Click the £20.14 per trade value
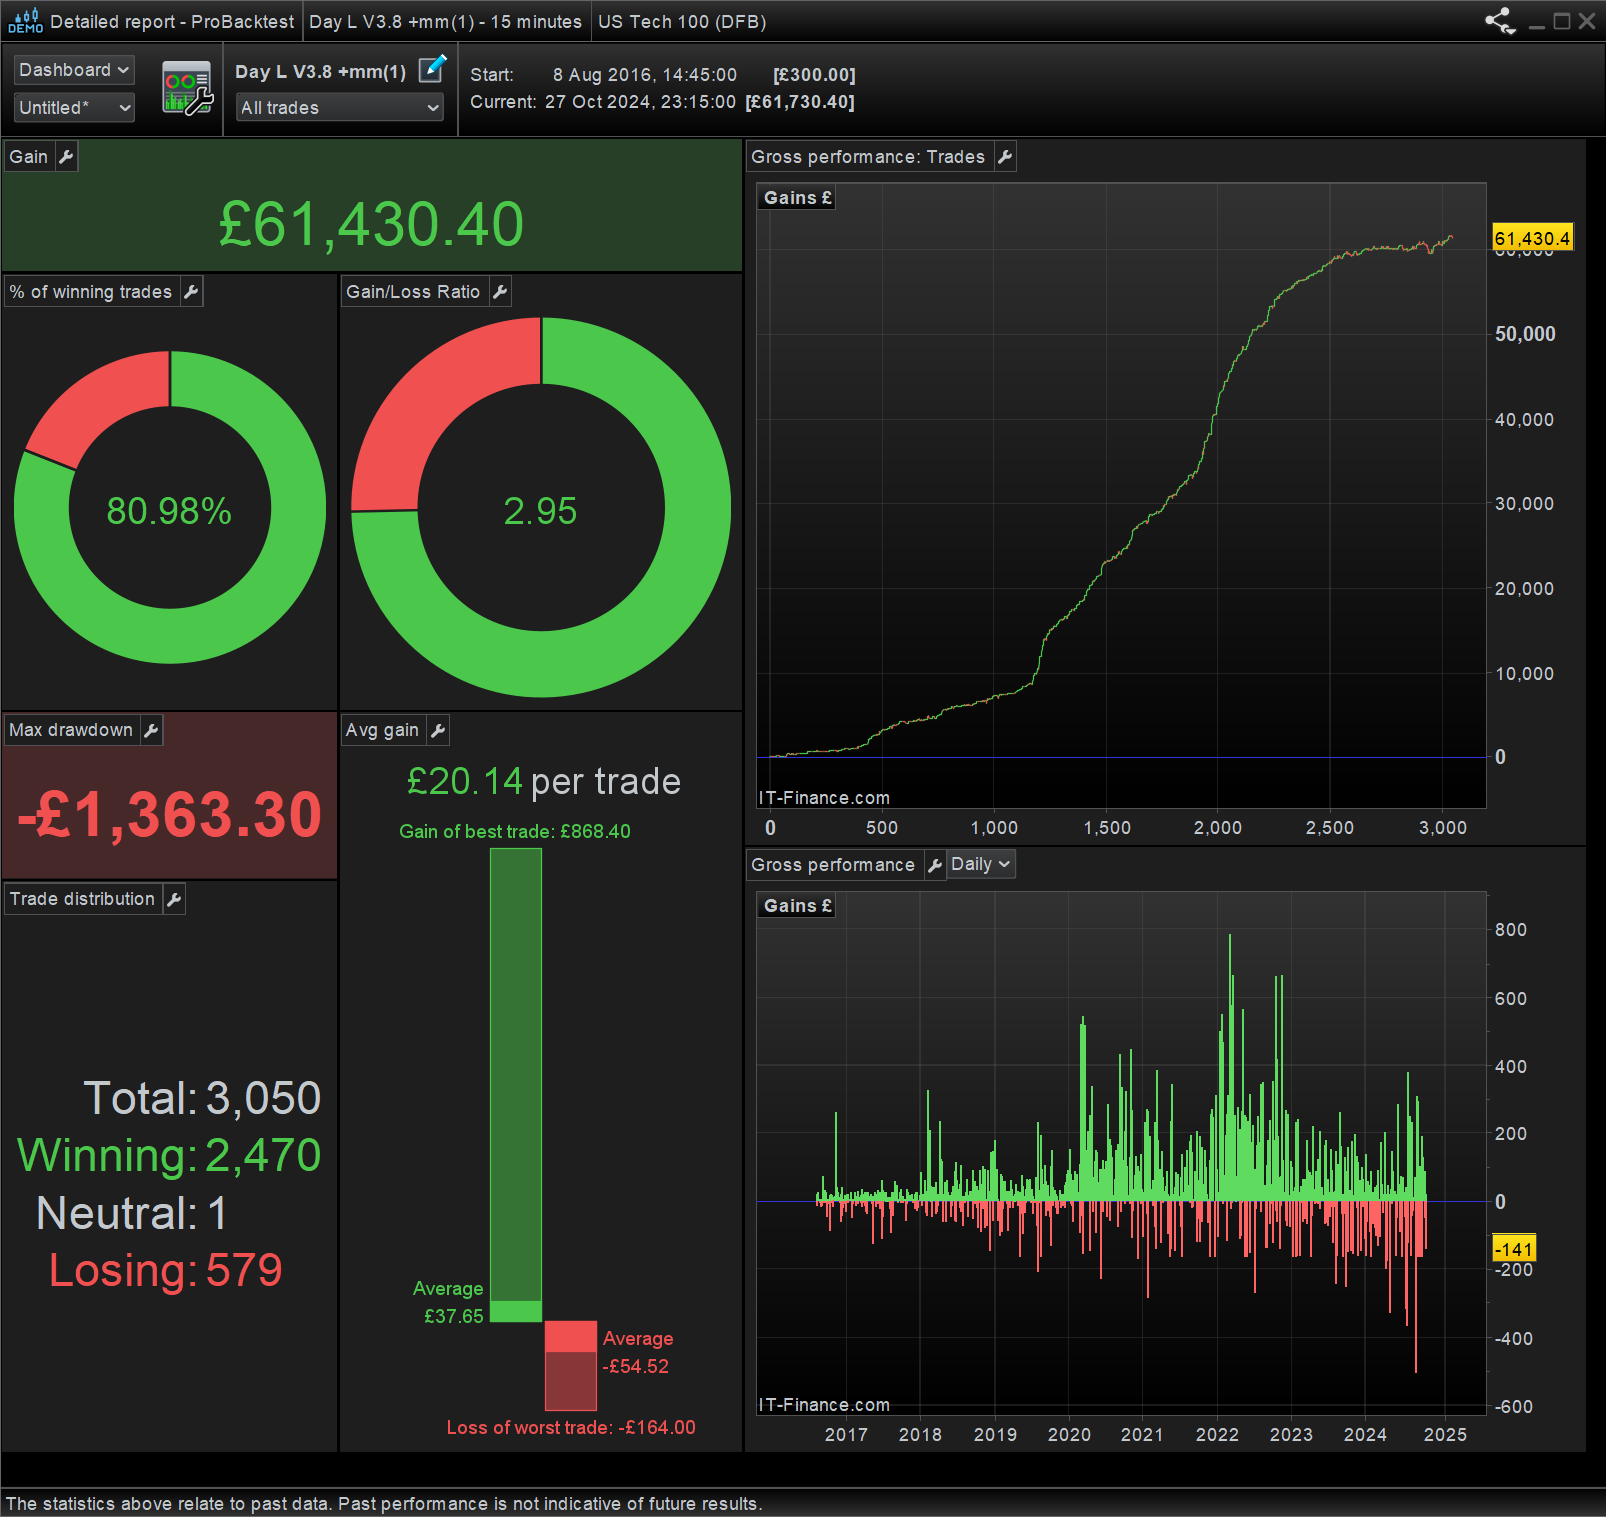Viewport: 1606px width, 1517px height. [544, 782]
